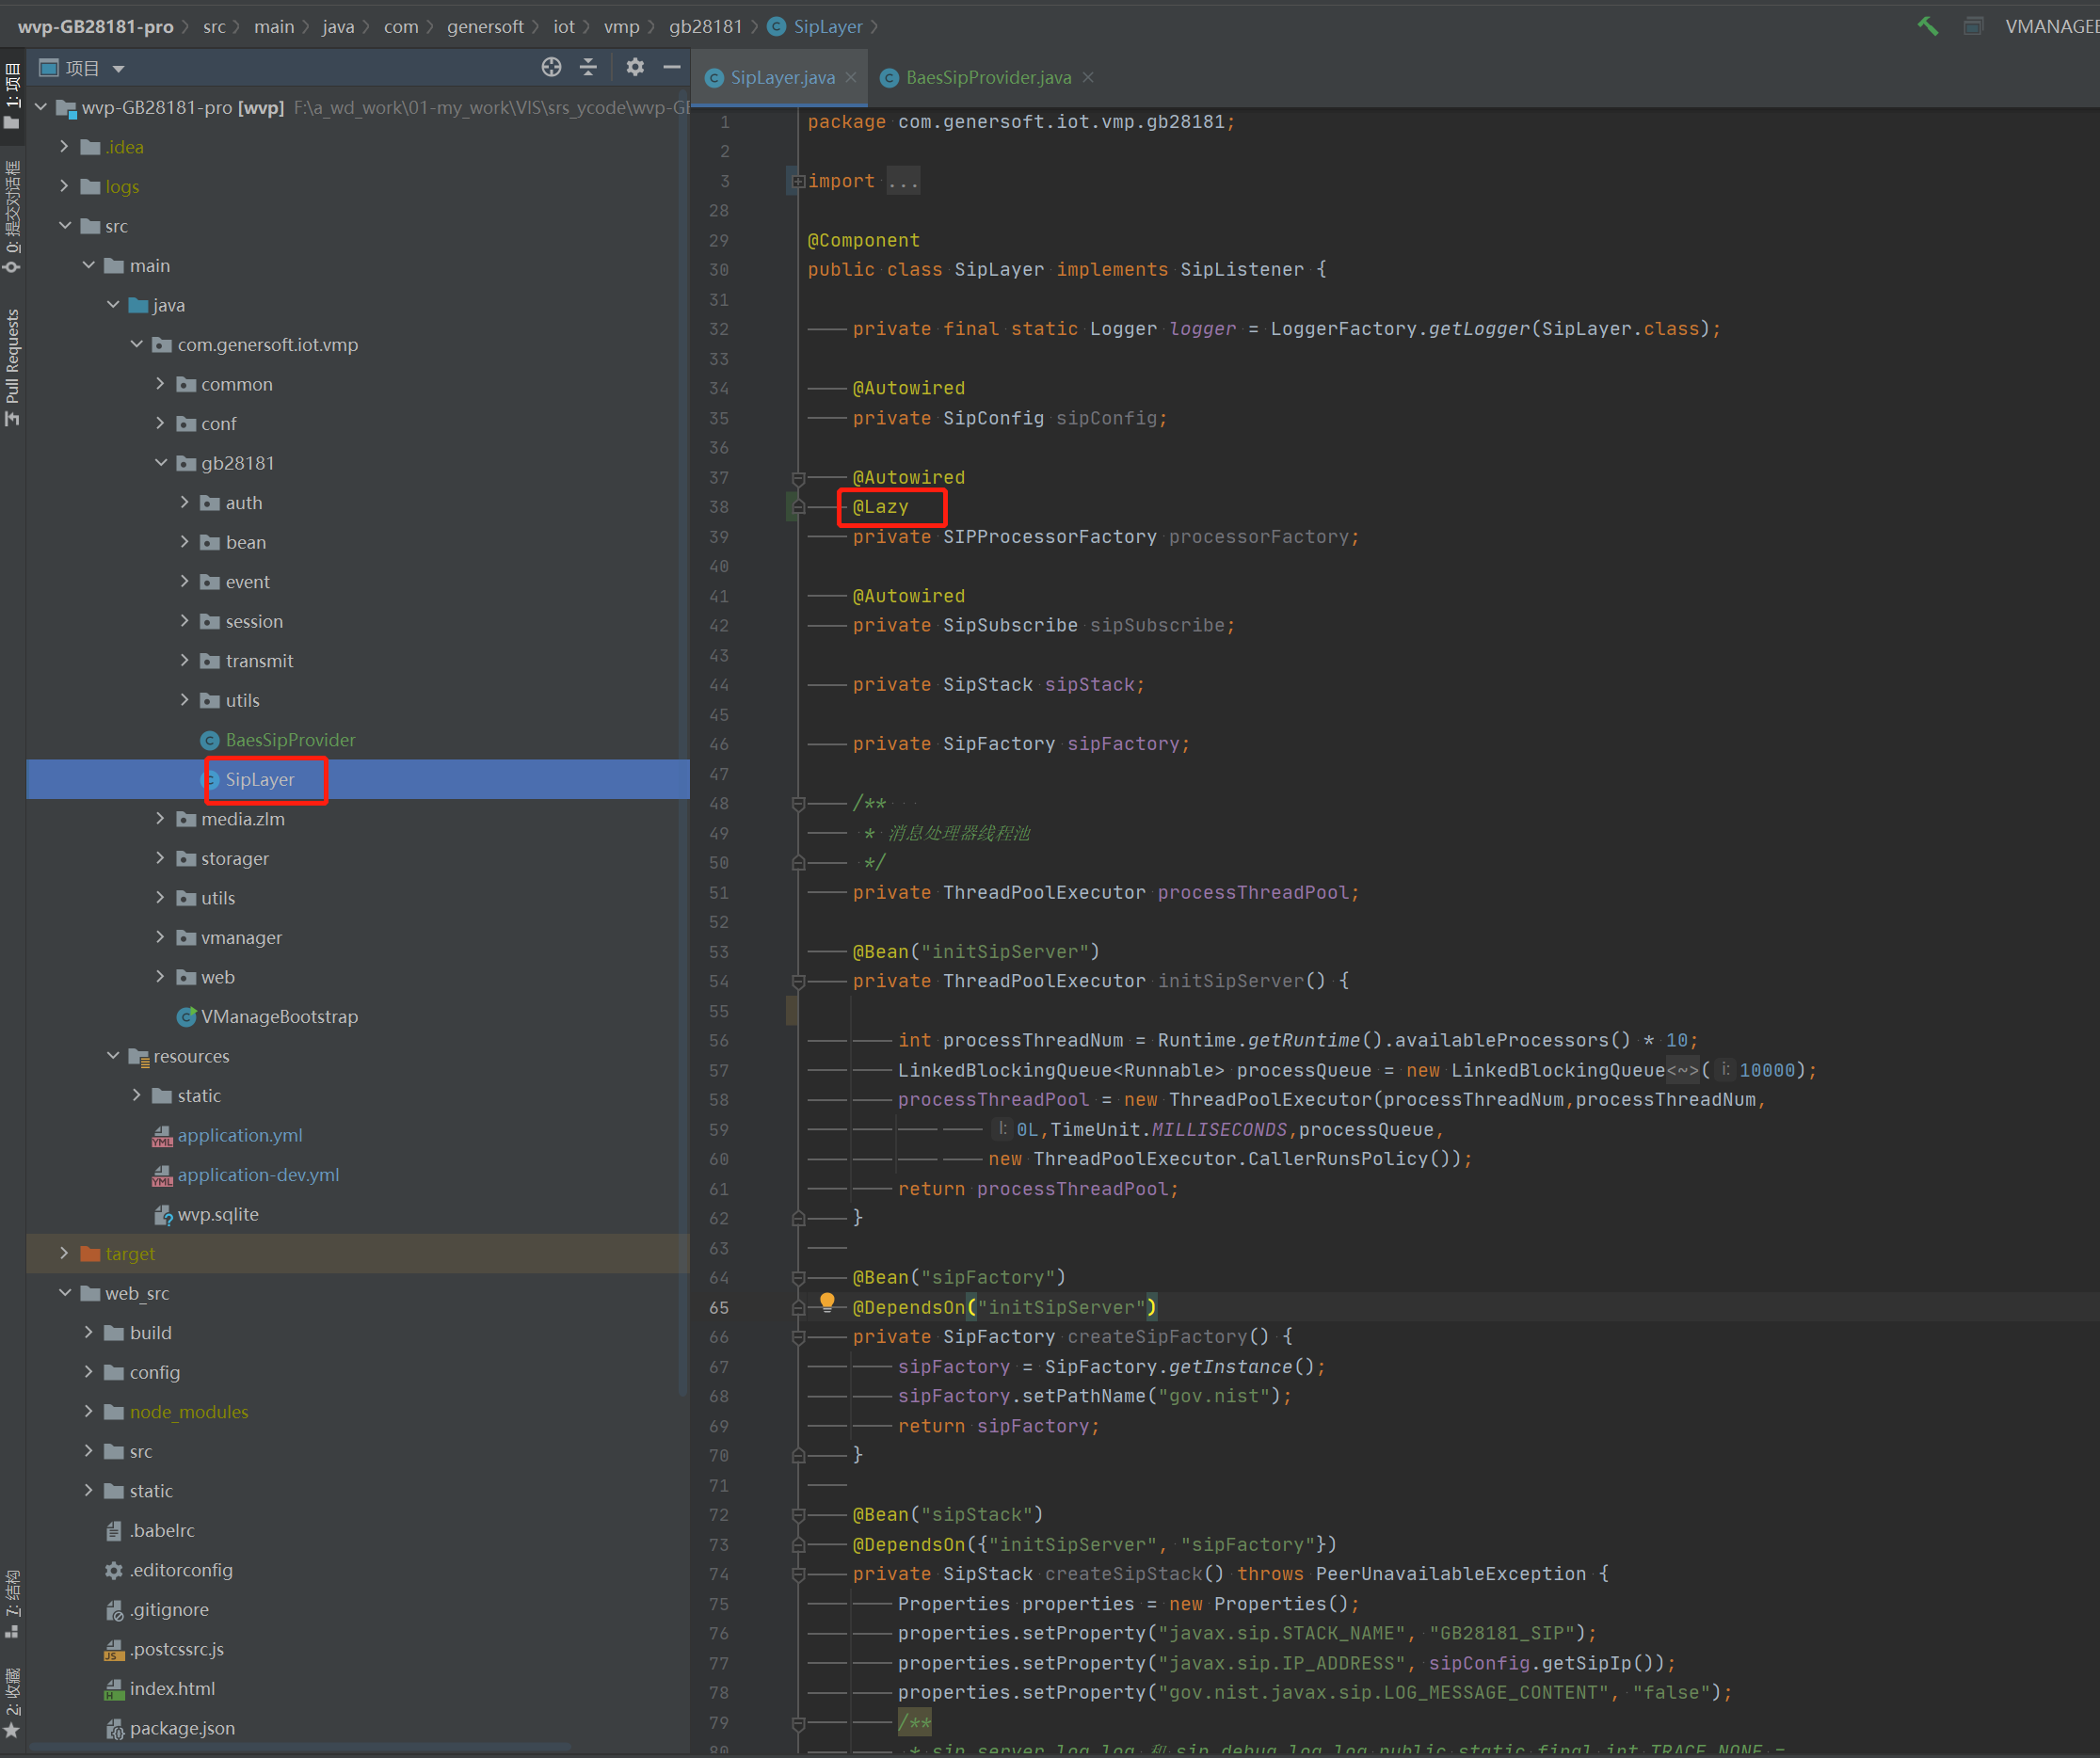Fold the initSipServer method at line 54
The height and width of the screenshot is (1758, 2100).
pyautogui.click(x=798, y=981)
